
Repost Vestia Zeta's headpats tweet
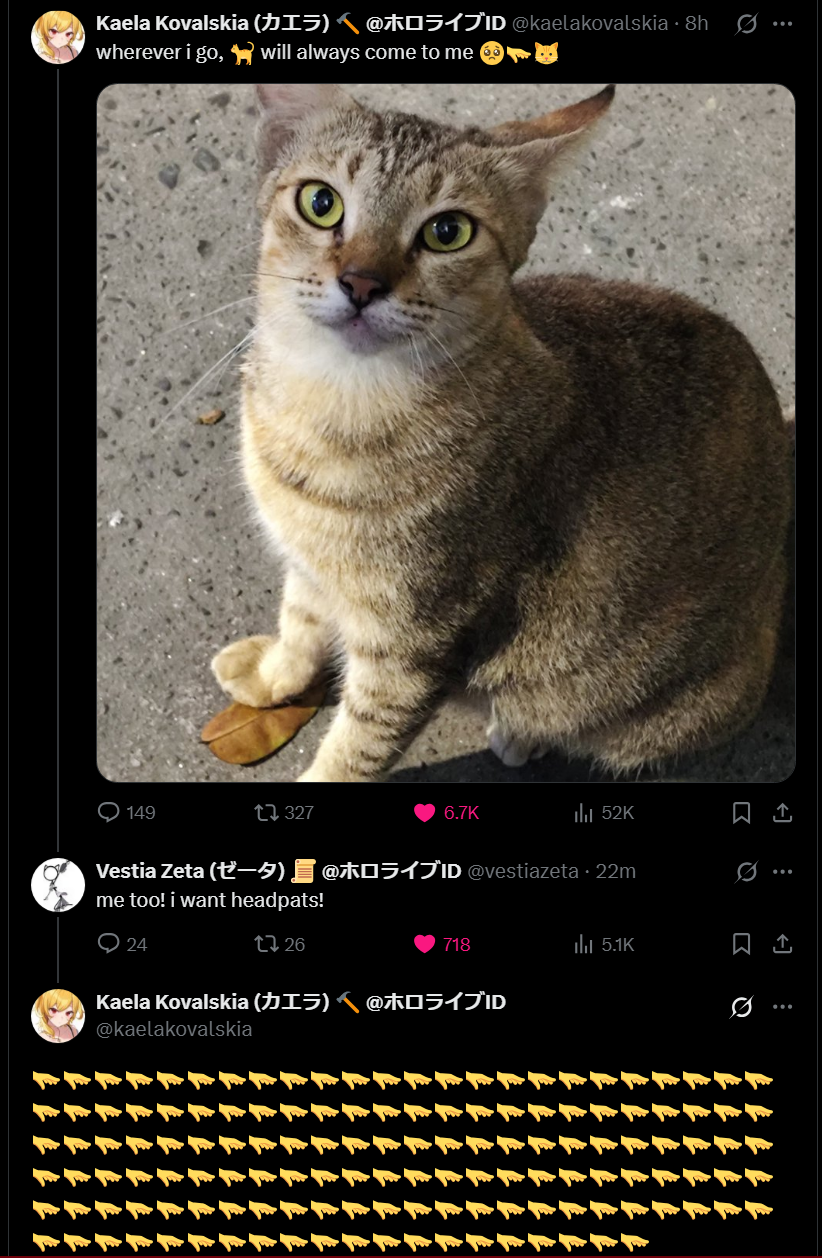click(x=267, y=944)
